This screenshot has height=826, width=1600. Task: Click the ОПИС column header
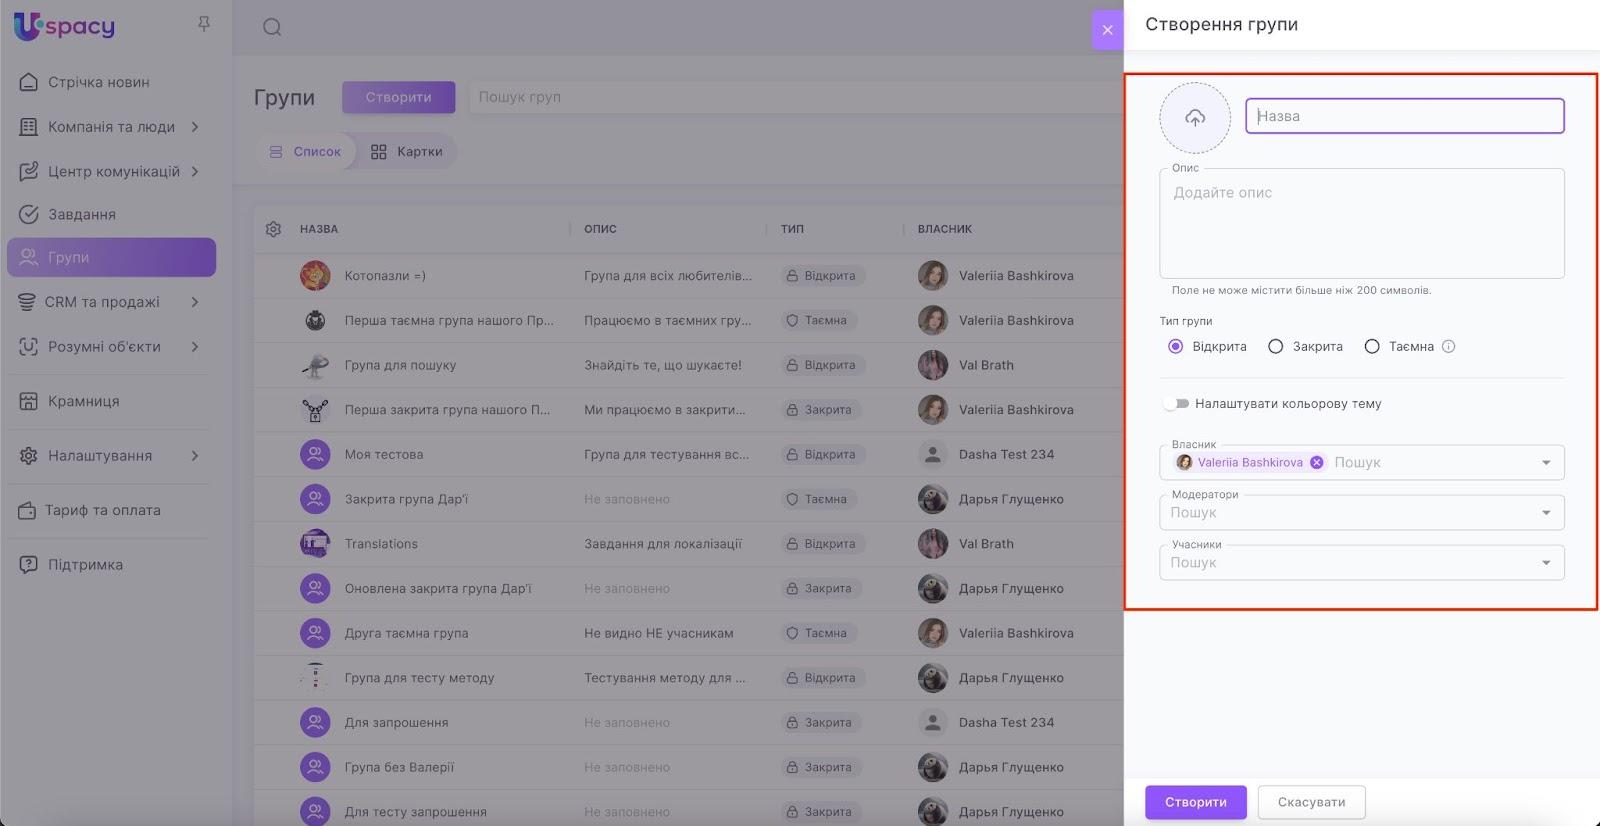tap(600, 229)
